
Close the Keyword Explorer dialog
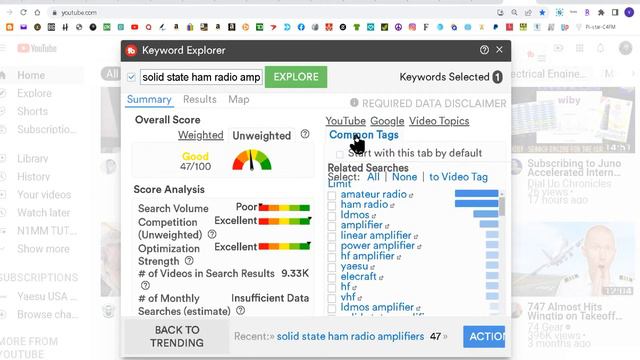click(499, 50)
